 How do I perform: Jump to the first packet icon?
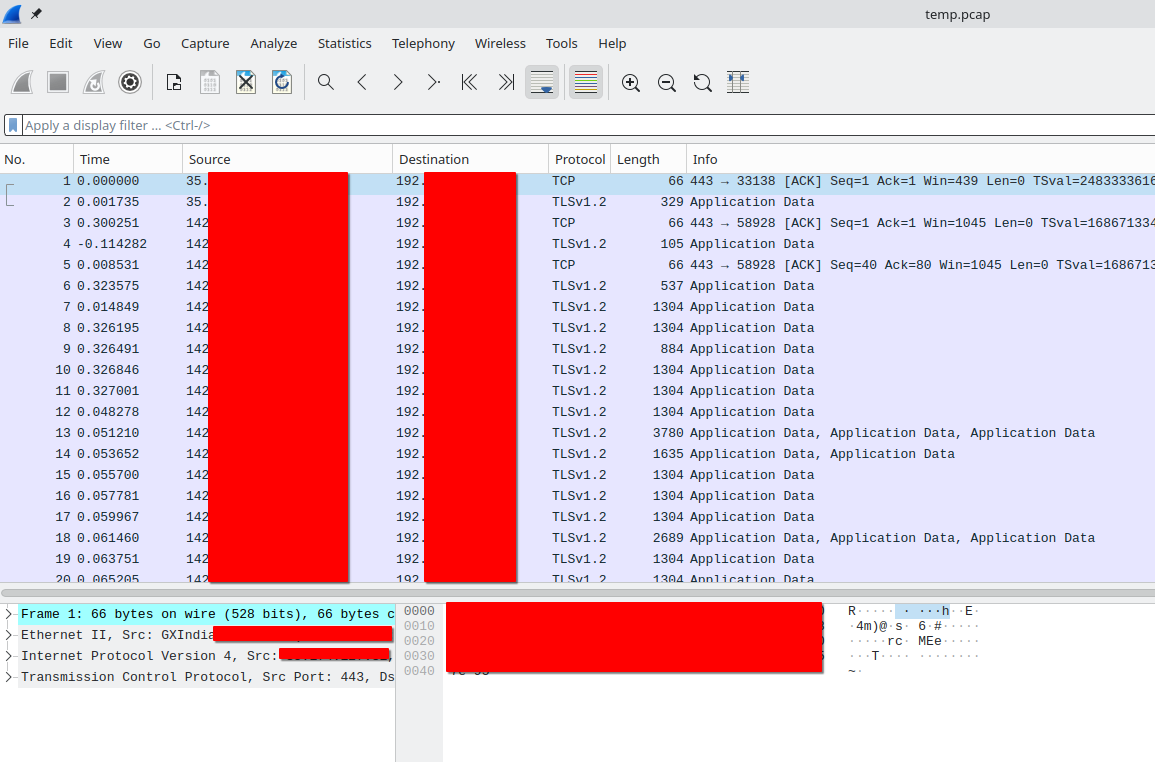tap(468, 82)
